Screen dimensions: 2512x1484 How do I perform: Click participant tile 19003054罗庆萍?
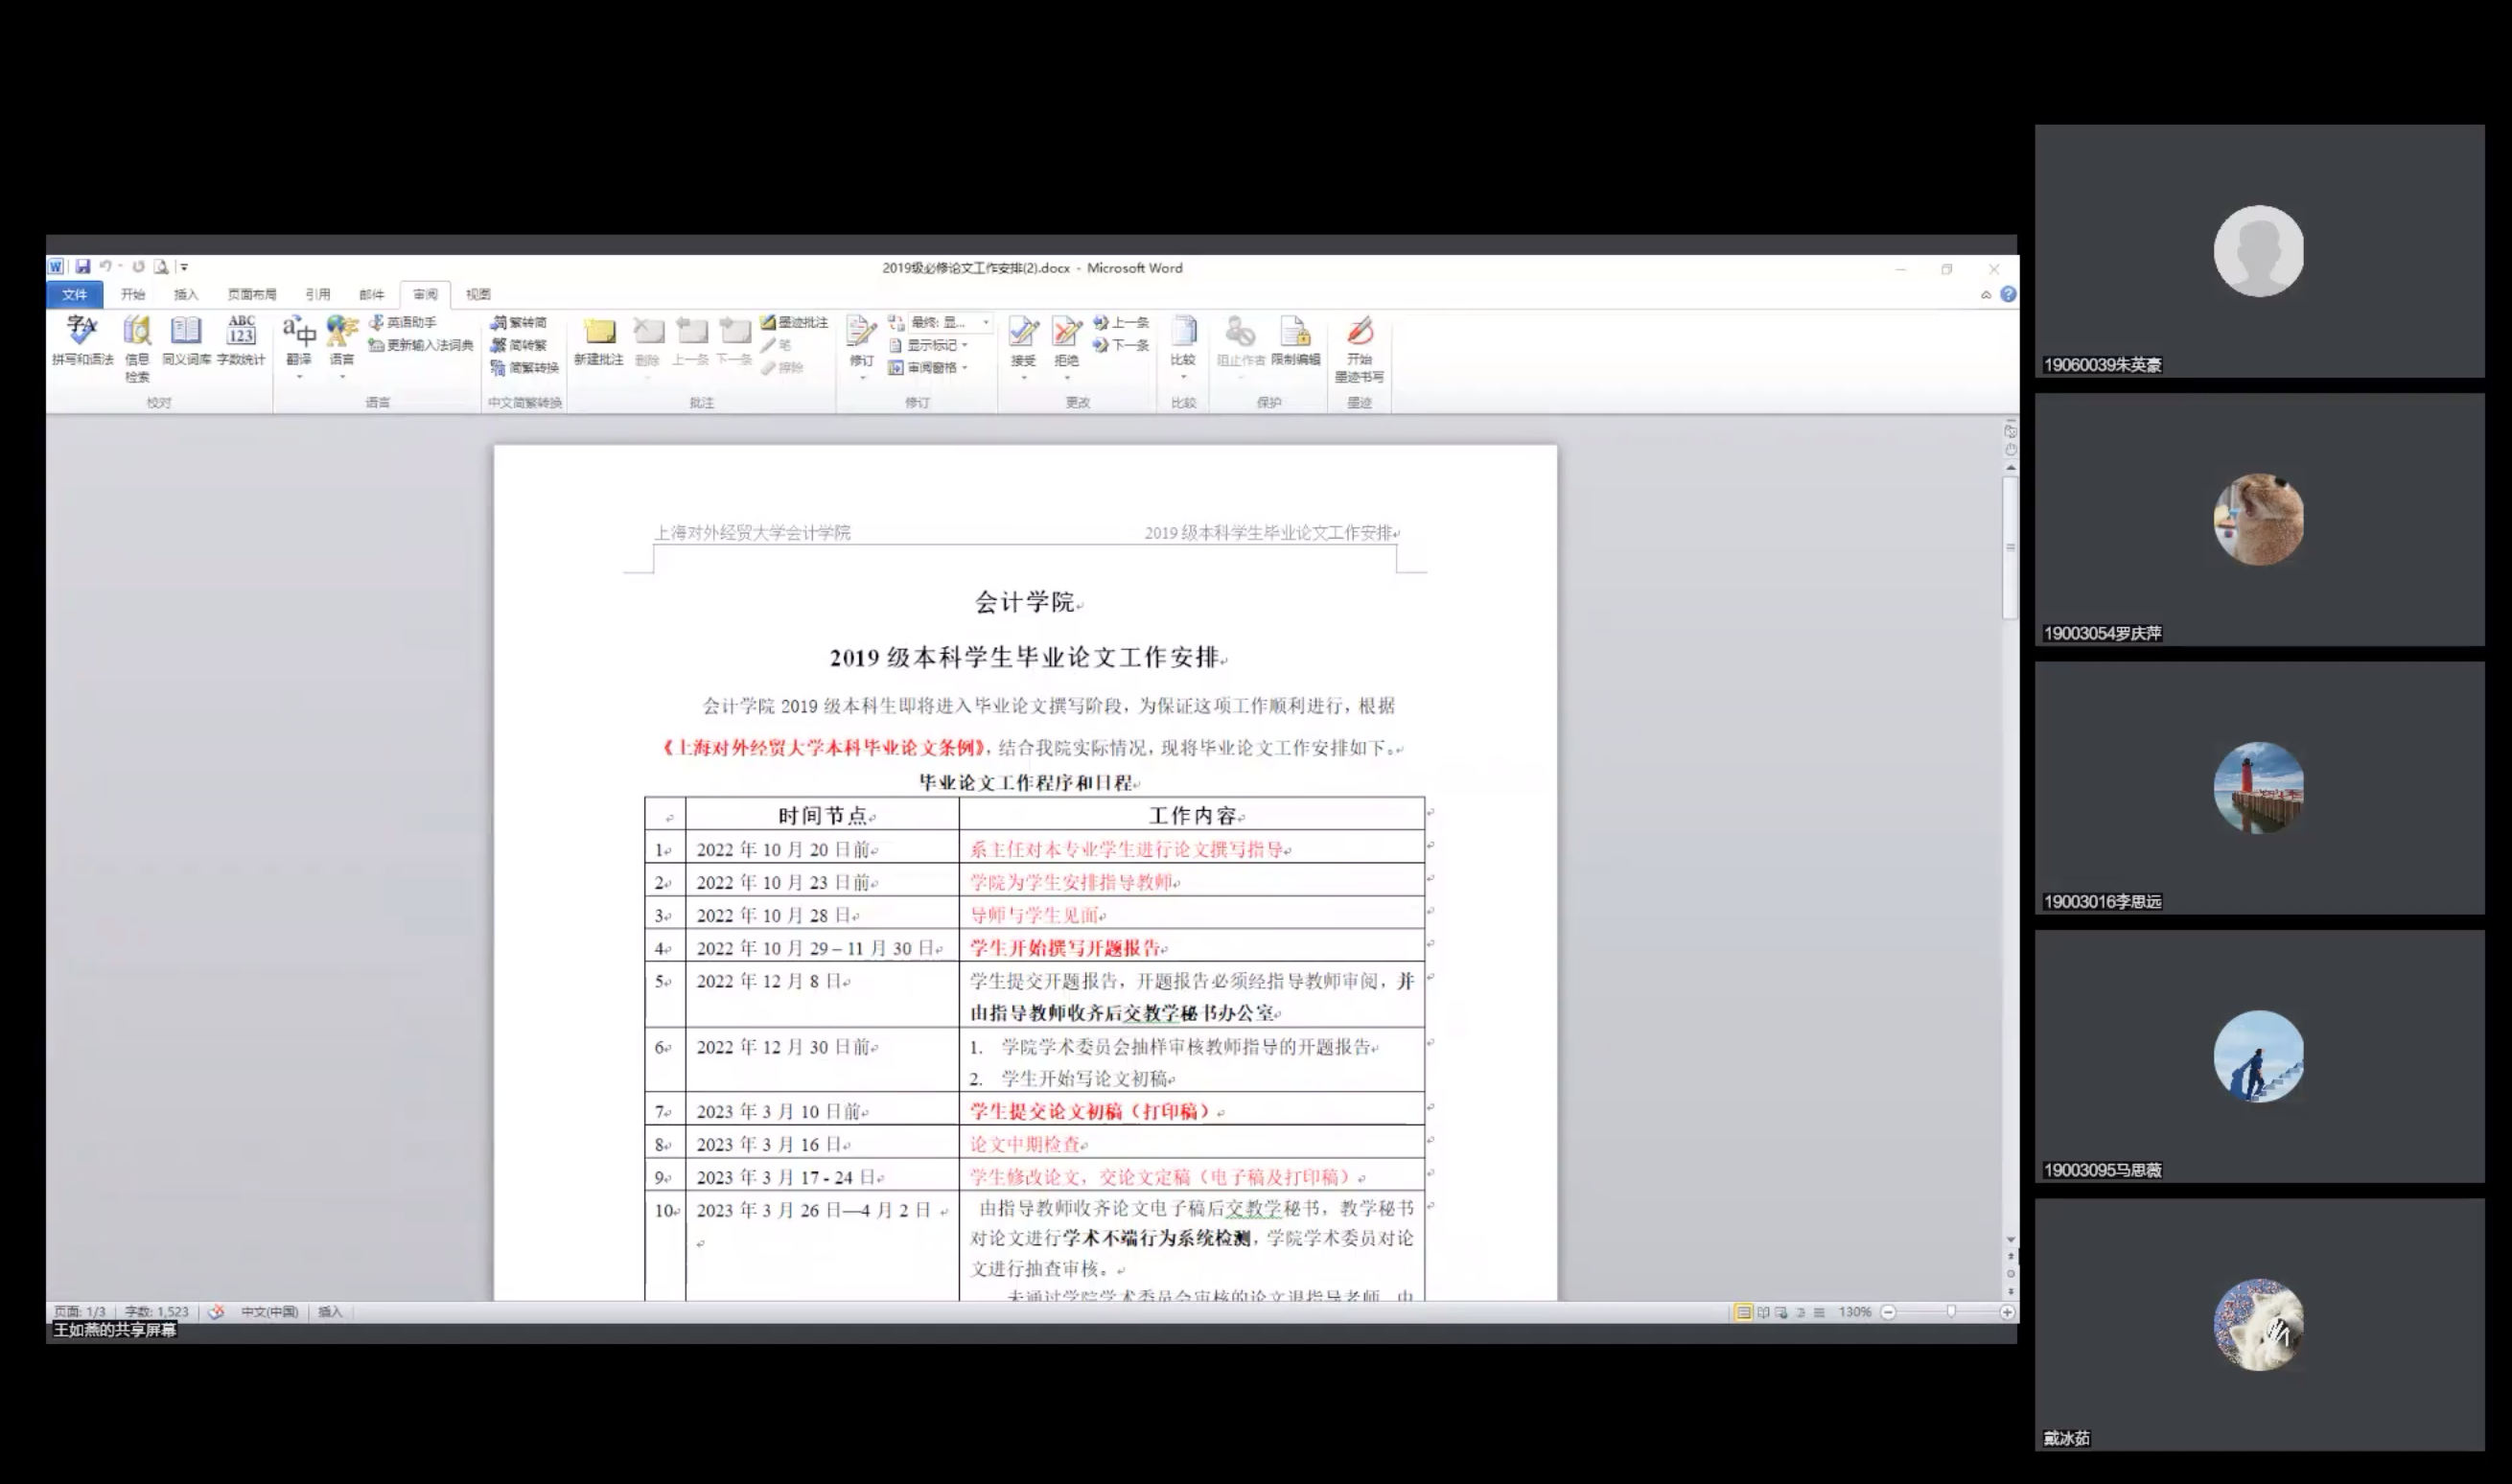(x=2259, y=519)
